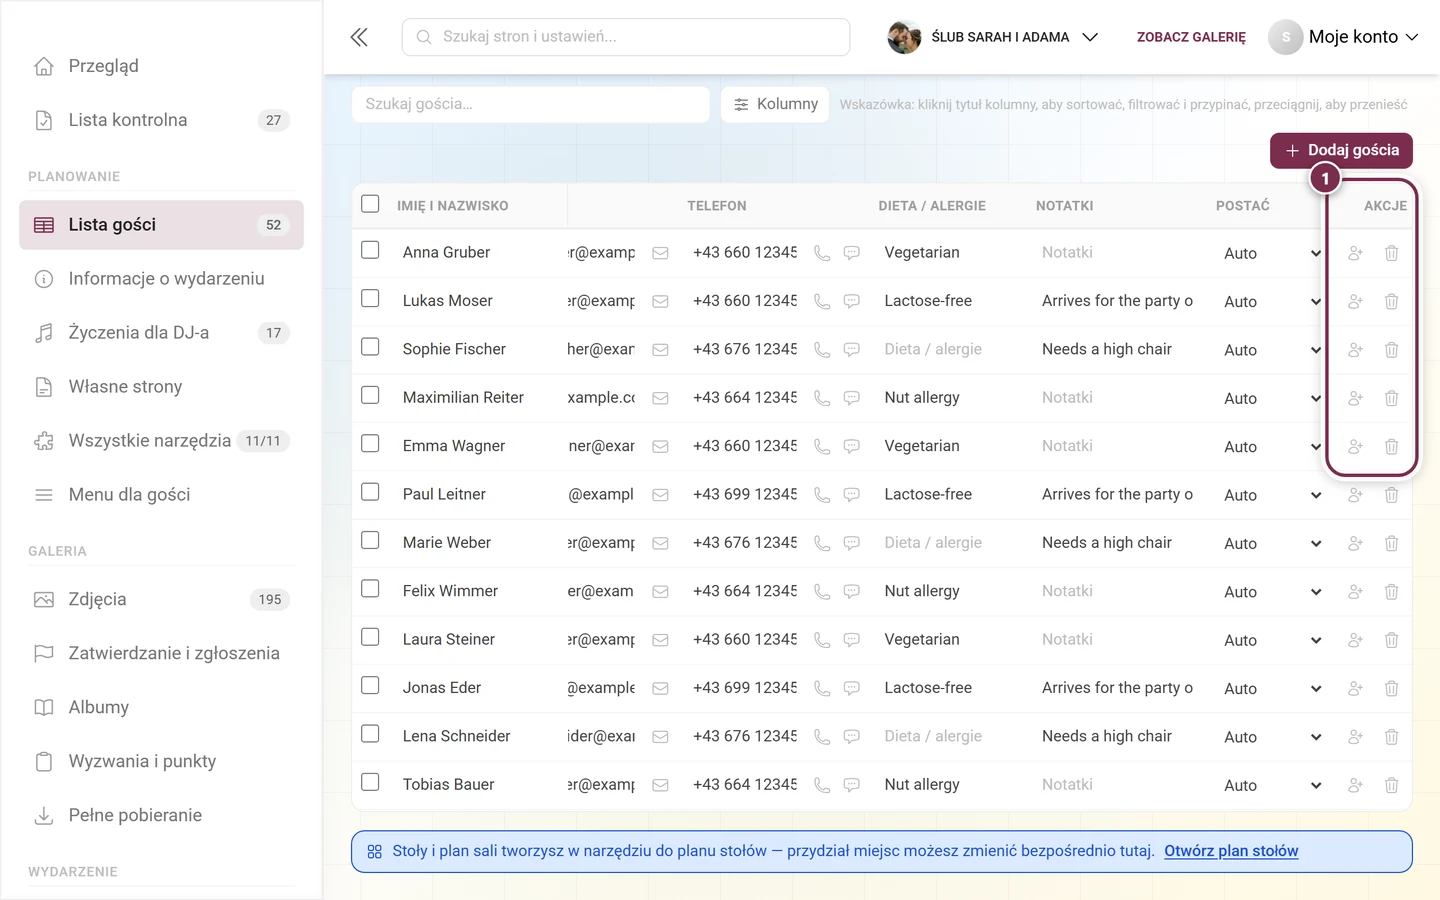Focus the Szukaj gościa search field
The image size is (1440, 900).
coord(531,104)
